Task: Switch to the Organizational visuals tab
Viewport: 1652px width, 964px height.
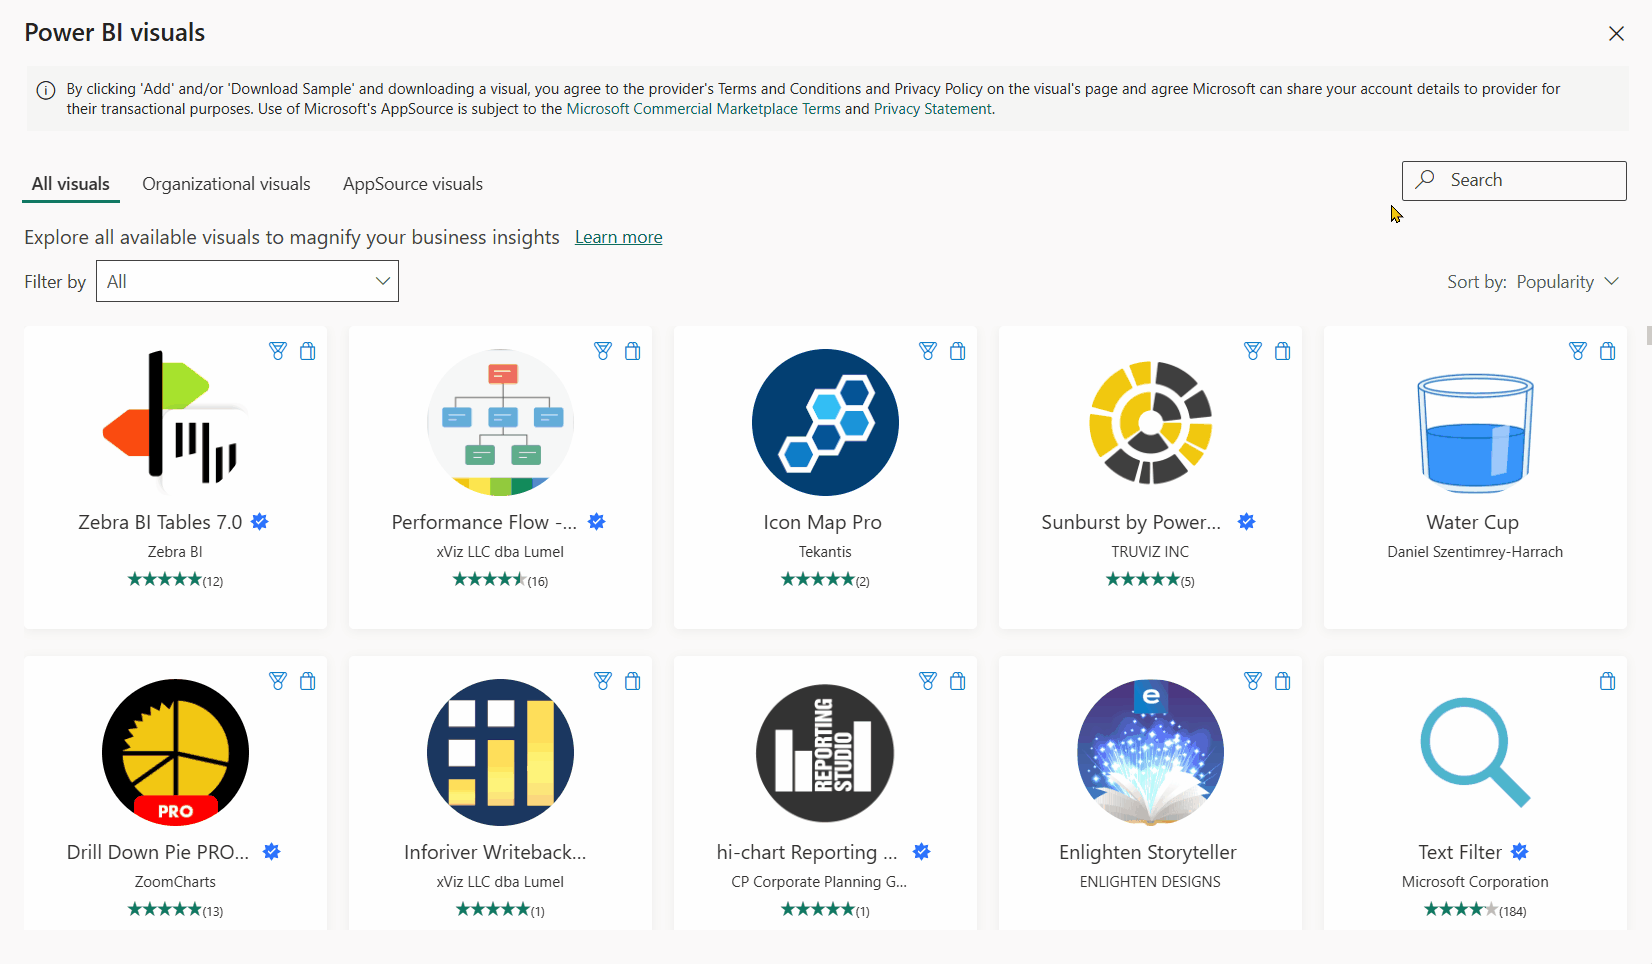Action: point(226,184)
